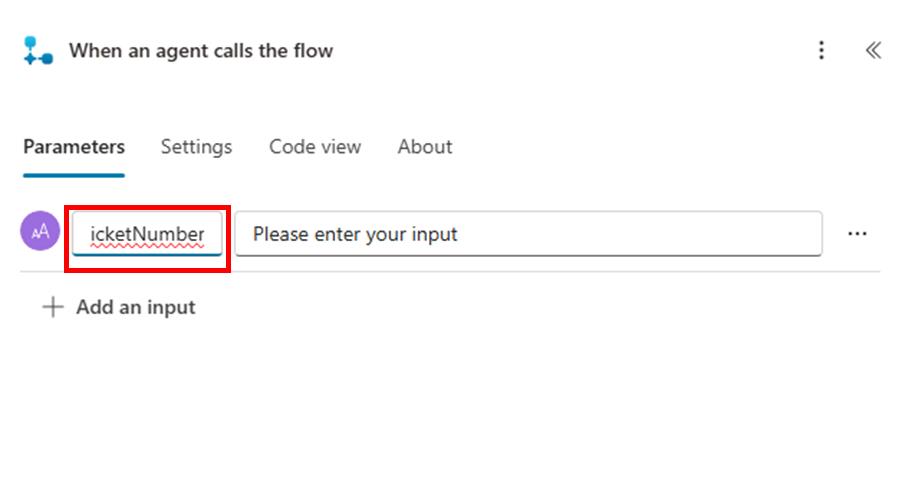Open the vertical three-dot more options menu
This screenshot has height=503, width=902.
[821, 51]
